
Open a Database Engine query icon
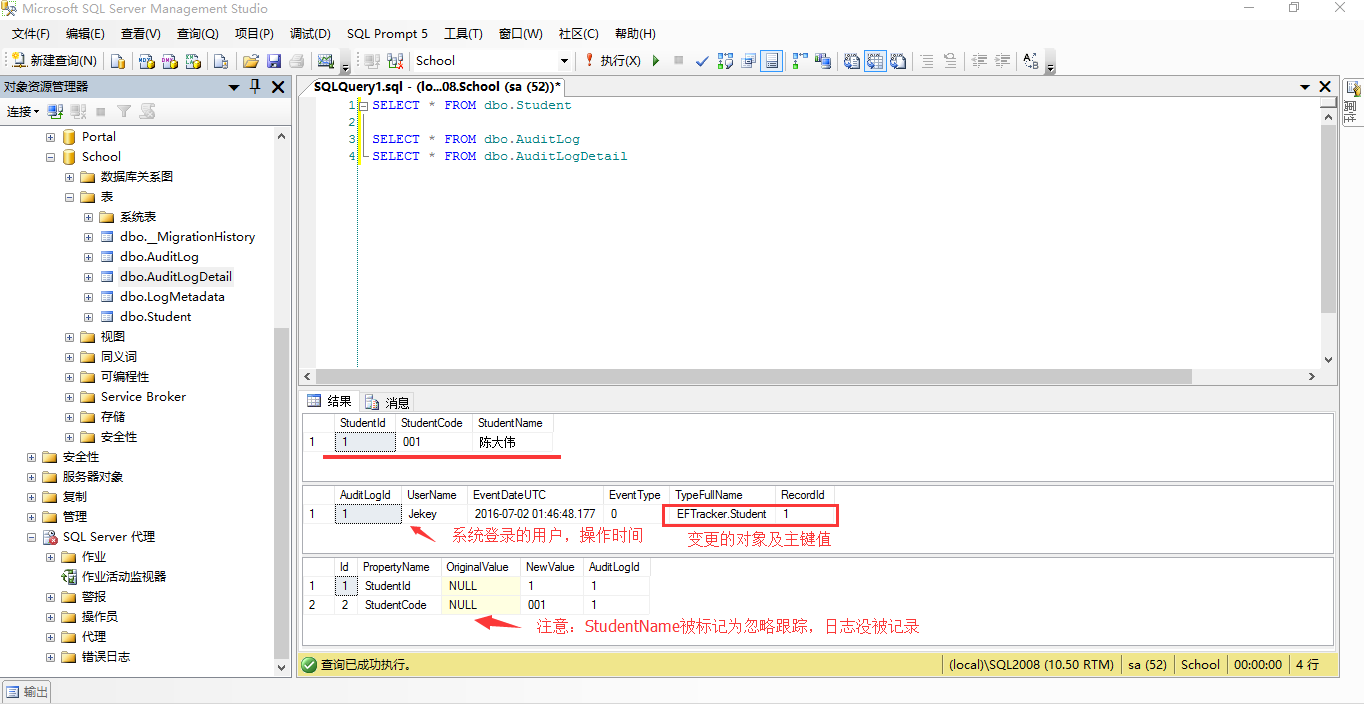click(x=118, y=61)
